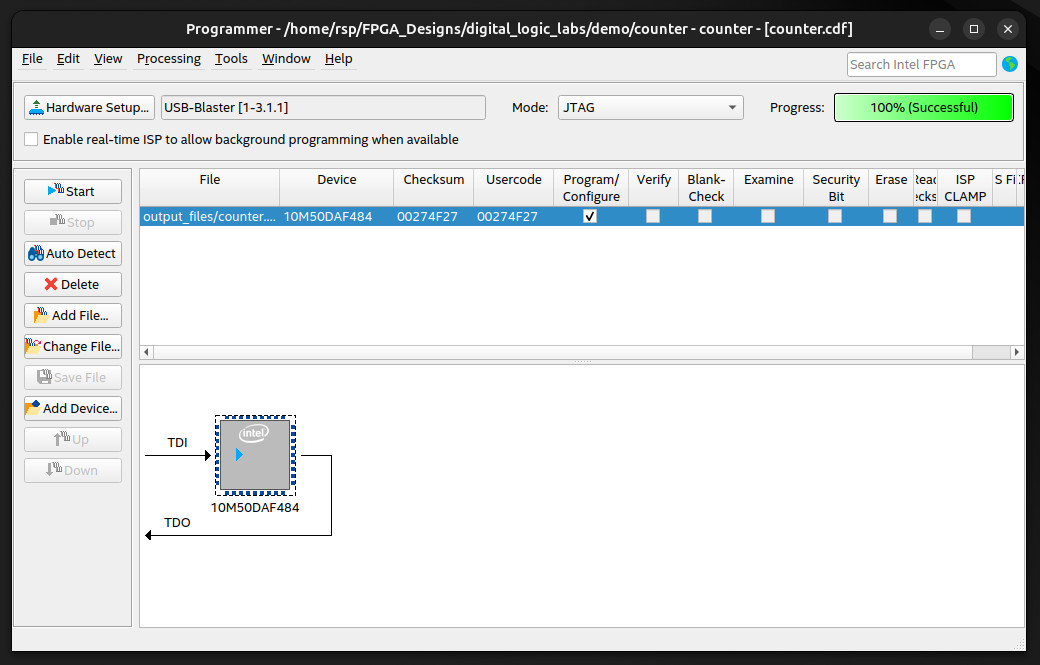
Task: Open Hardware Setup
Action: click(x=89, y=107)
